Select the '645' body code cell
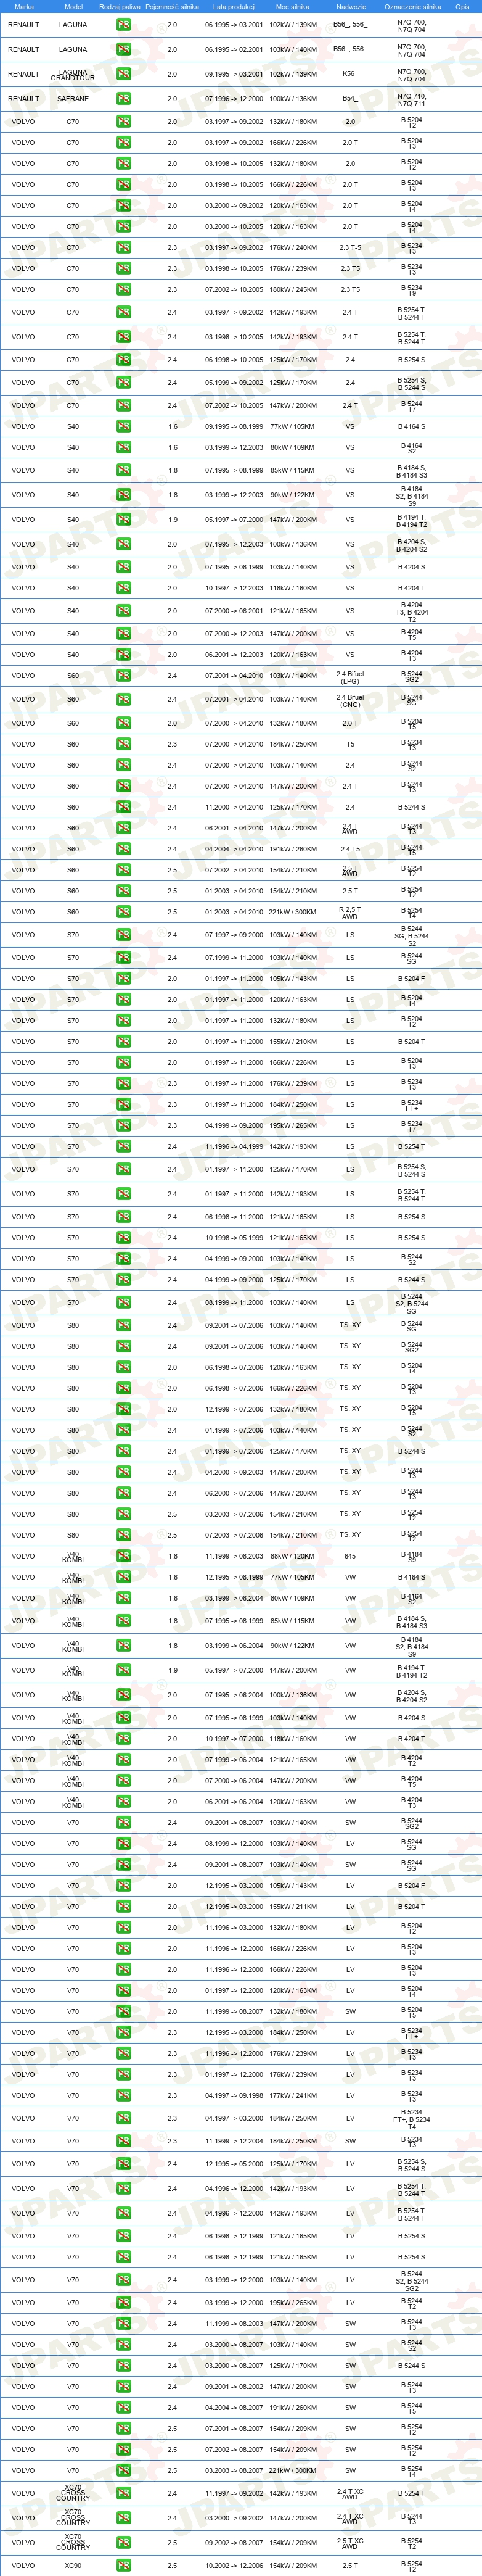This screenshot has height=2576, width=482. (350, 1556)
